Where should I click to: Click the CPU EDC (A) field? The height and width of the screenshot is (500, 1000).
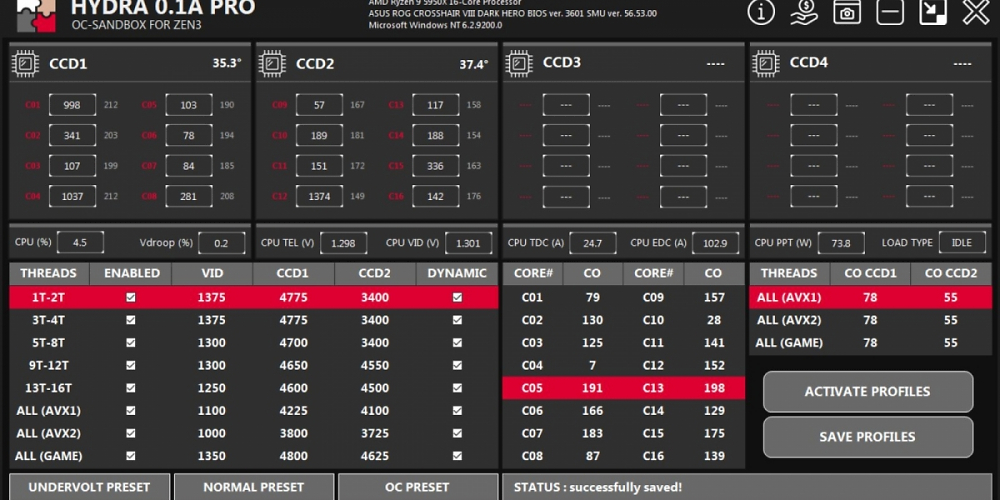click(x=715, y=243)
